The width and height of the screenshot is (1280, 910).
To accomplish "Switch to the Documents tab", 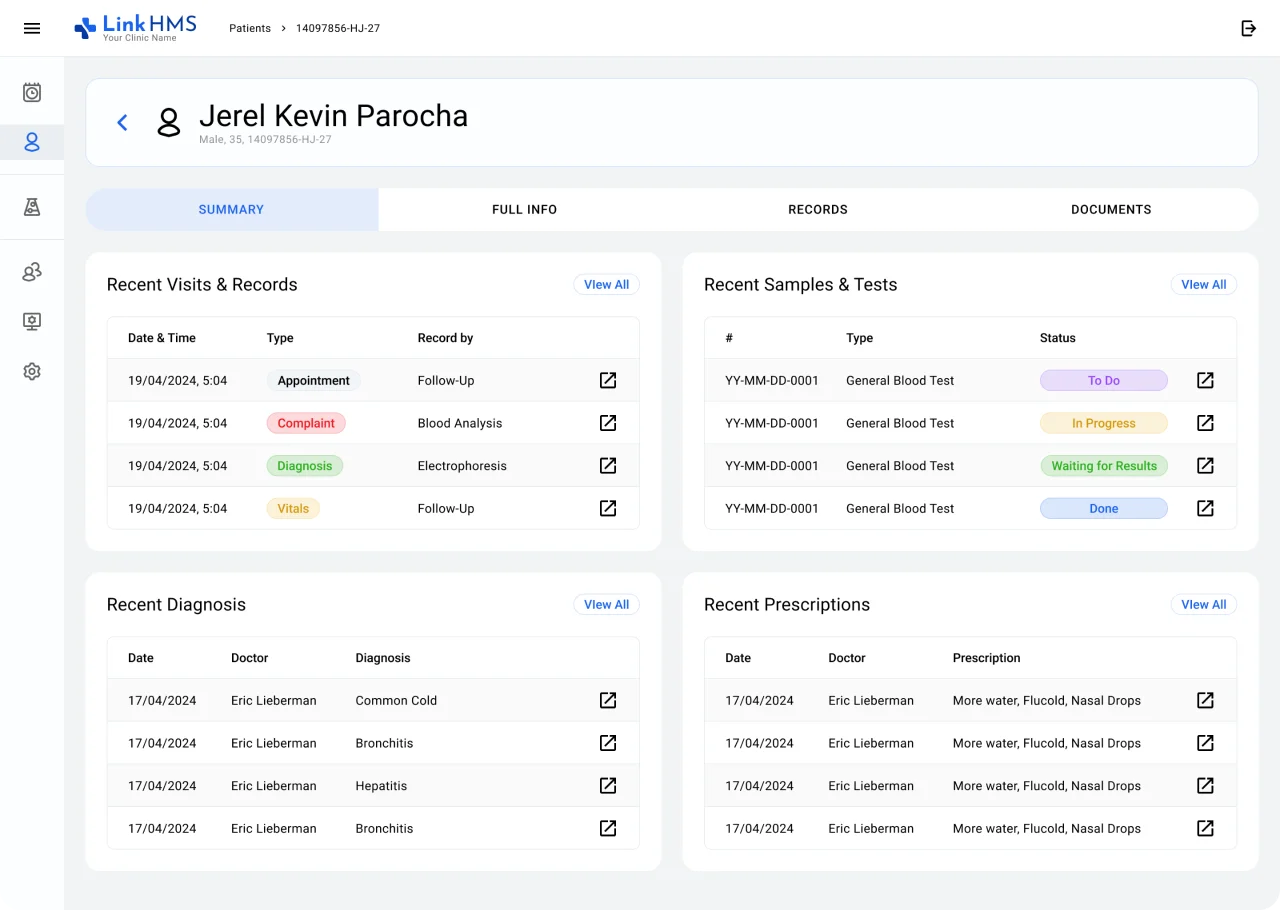I will click(1111, 209).
